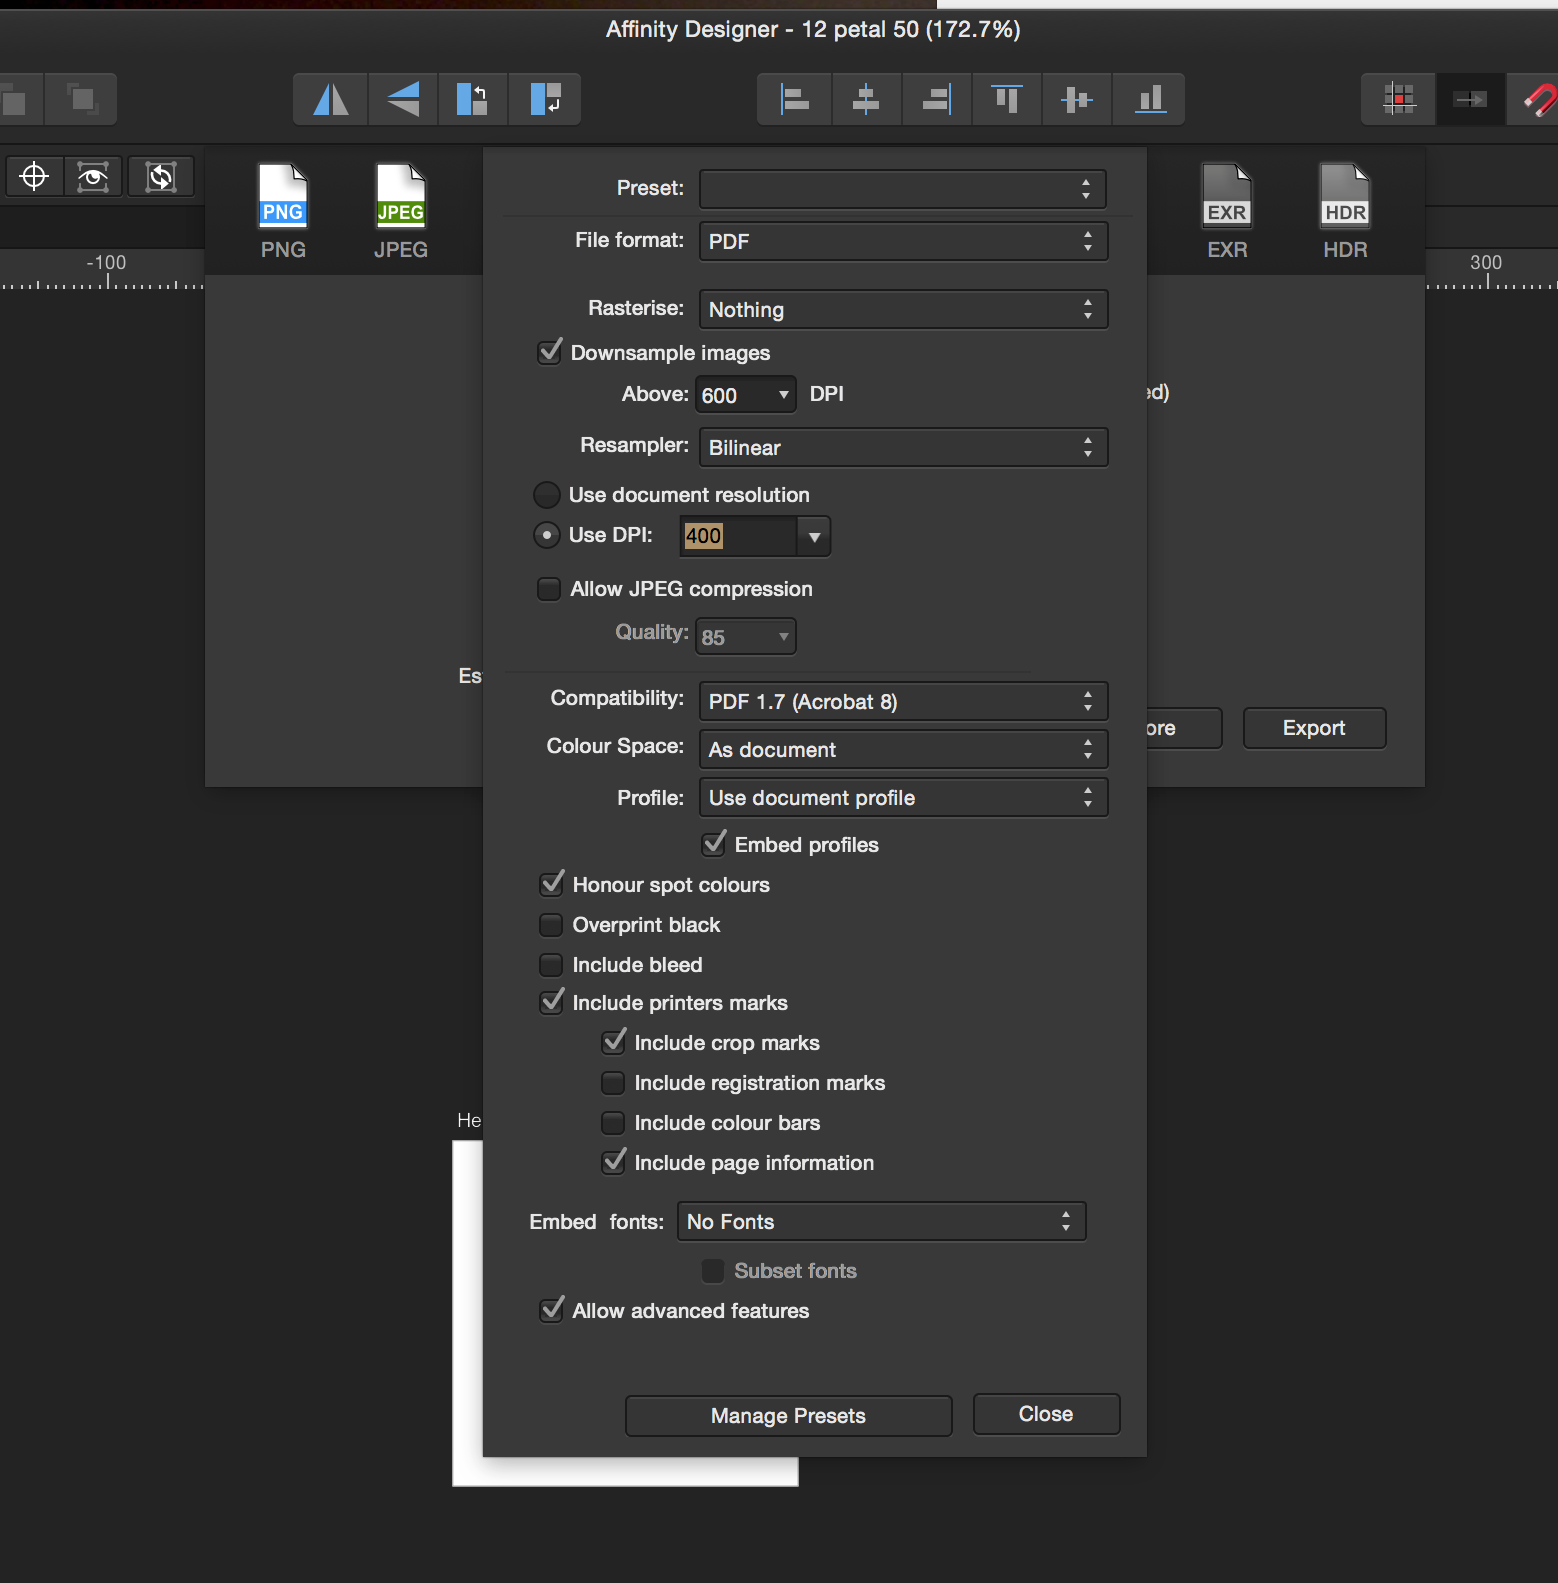Toggle Include page information checkbox
This screenshot has width=1558, height=1583.
pos(614,1162)
